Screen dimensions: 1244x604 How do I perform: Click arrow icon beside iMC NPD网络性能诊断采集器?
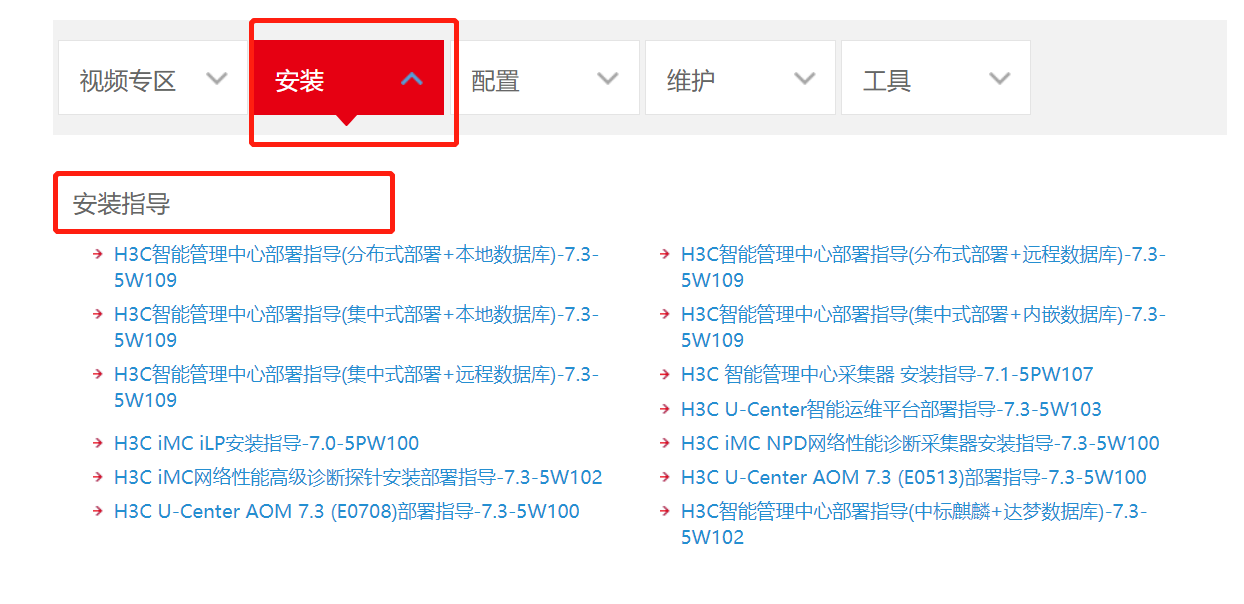[665, 442]
